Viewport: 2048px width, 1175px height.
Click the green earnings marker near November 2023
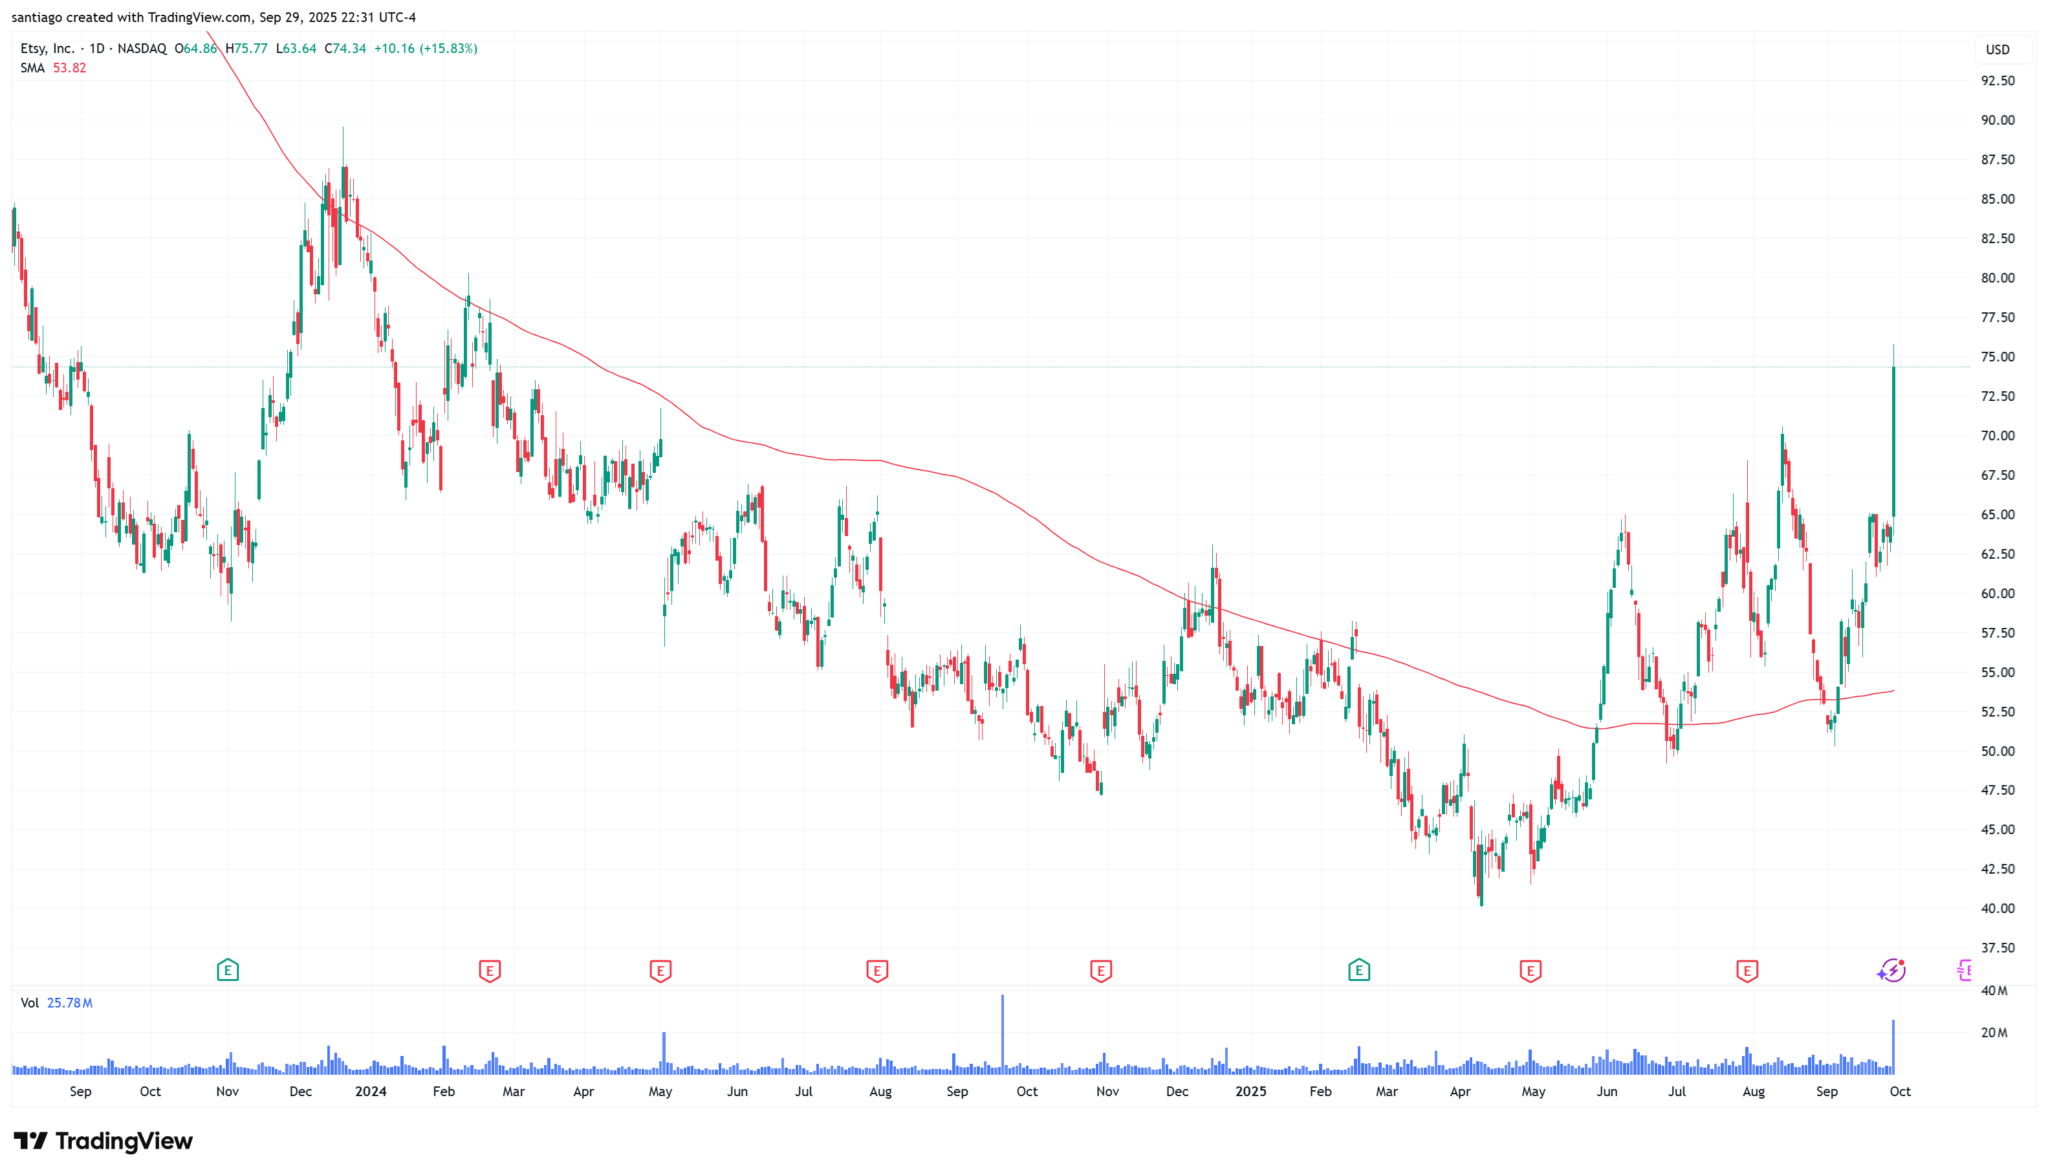tap(227, 970)
